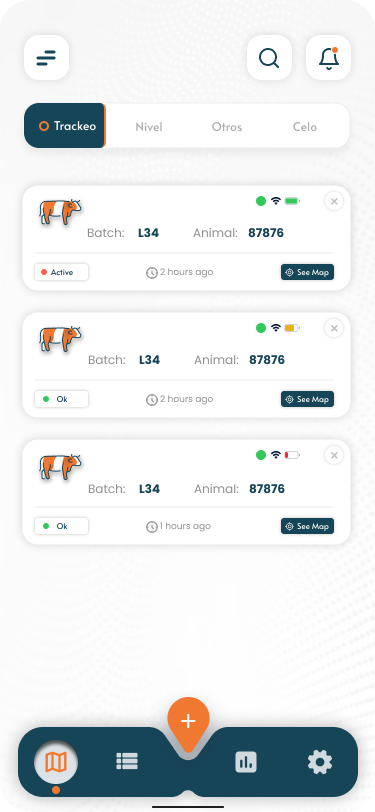Viewport: 375px width, 812px height.
Task: Click the red Active status badge
Action: pyautogui.click(x=62, y=272)
